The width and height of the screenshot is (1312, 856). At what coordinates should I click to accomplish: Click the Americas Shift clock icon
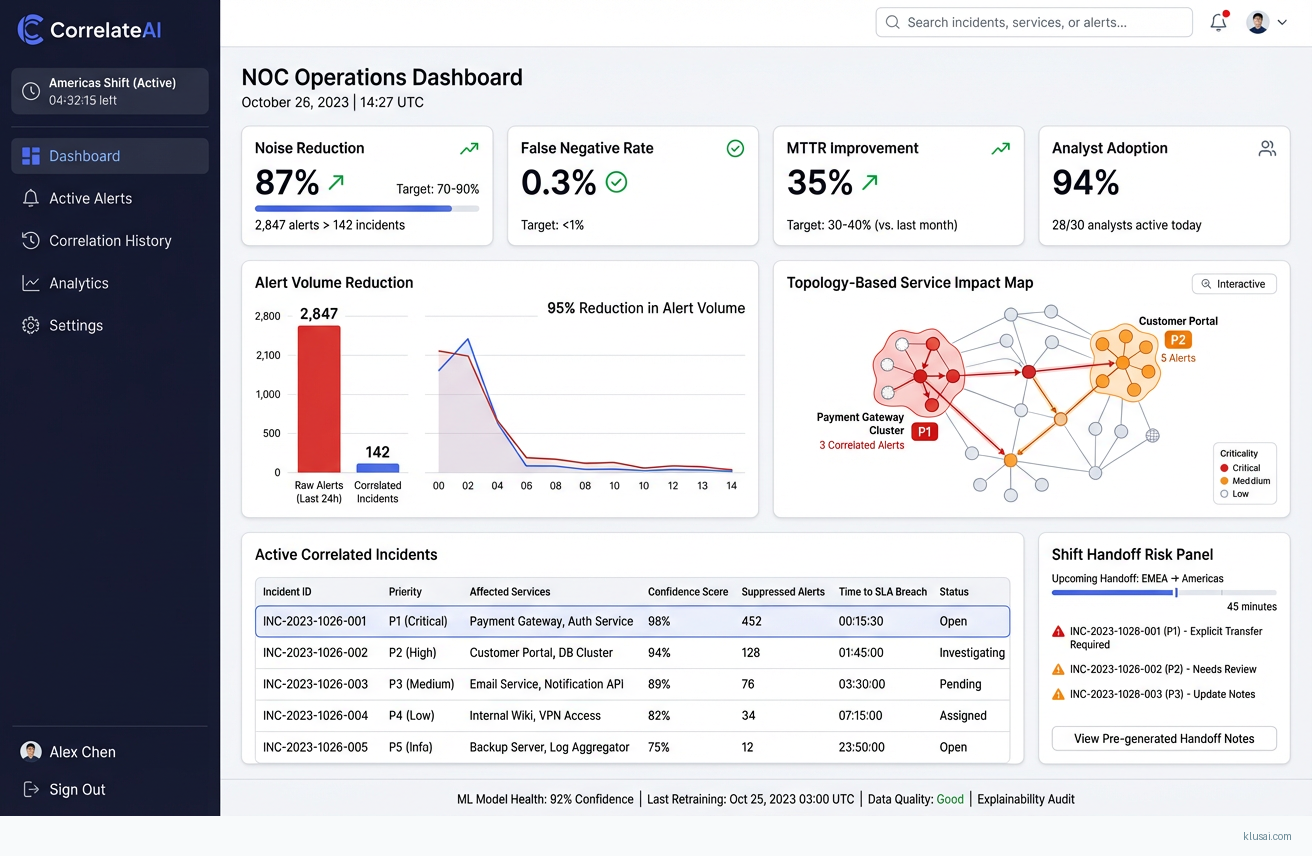pyautogui.click(x=31, y=91)
